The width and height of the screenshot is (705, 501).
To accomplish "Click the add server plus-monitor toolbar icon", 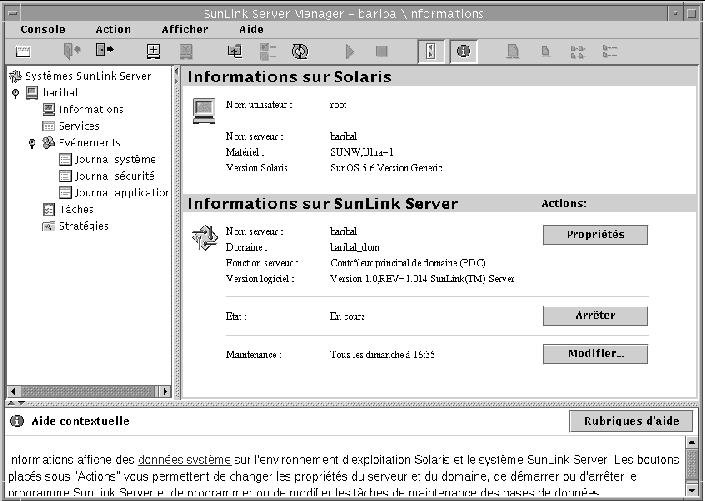I will (154, 51).
